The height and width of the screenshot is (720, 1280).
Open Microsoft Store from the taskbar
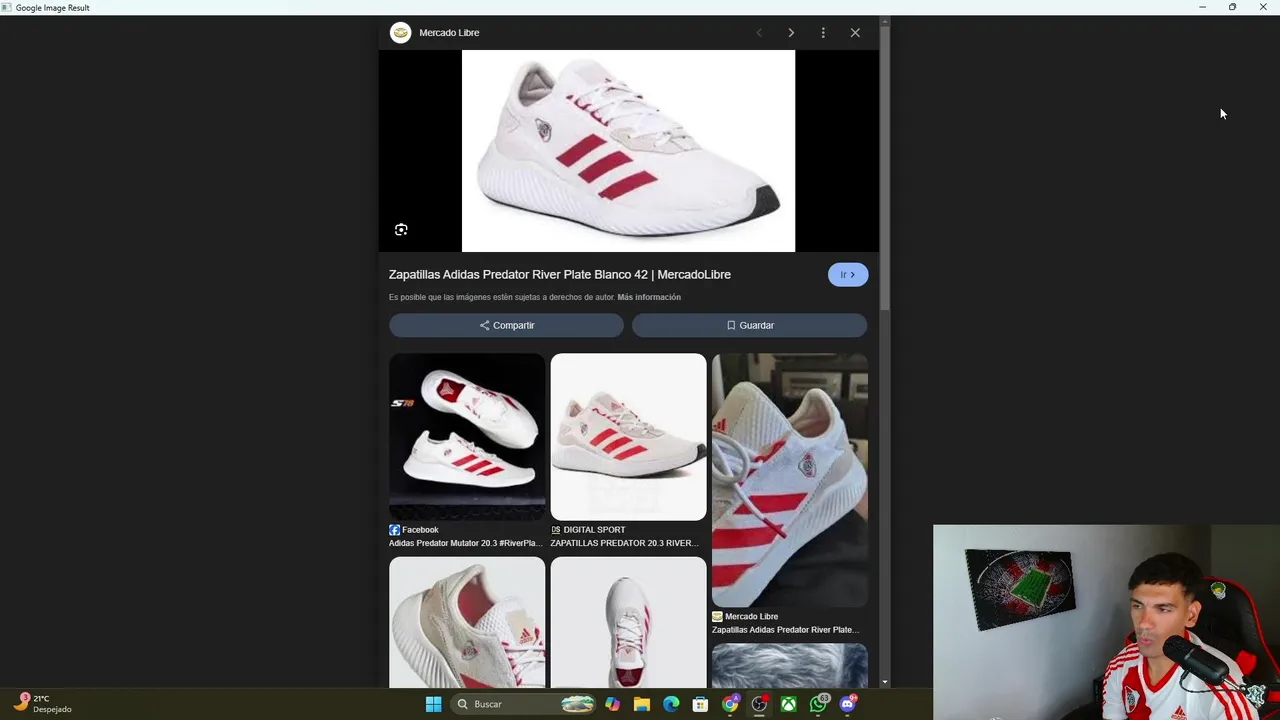(x=700, y=704)
